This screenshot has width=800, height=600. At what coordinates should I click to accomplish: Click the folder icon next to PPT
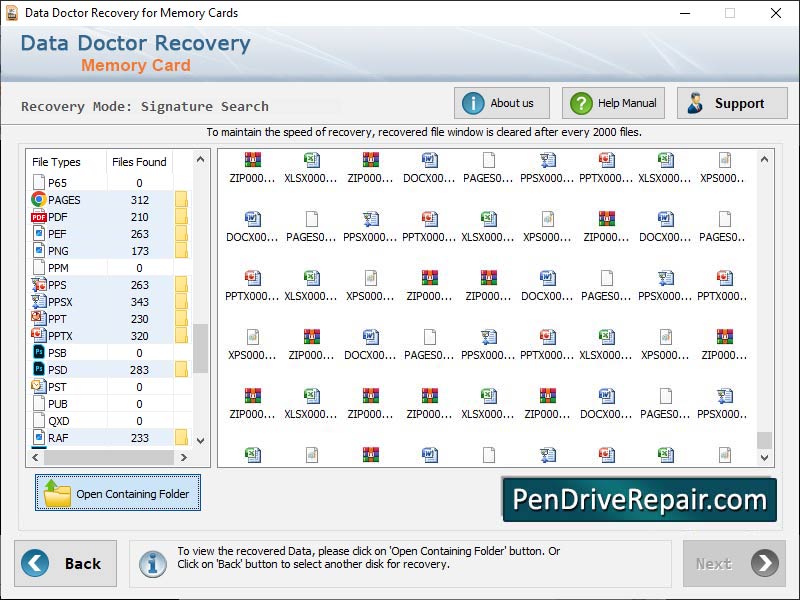(180, 318)
